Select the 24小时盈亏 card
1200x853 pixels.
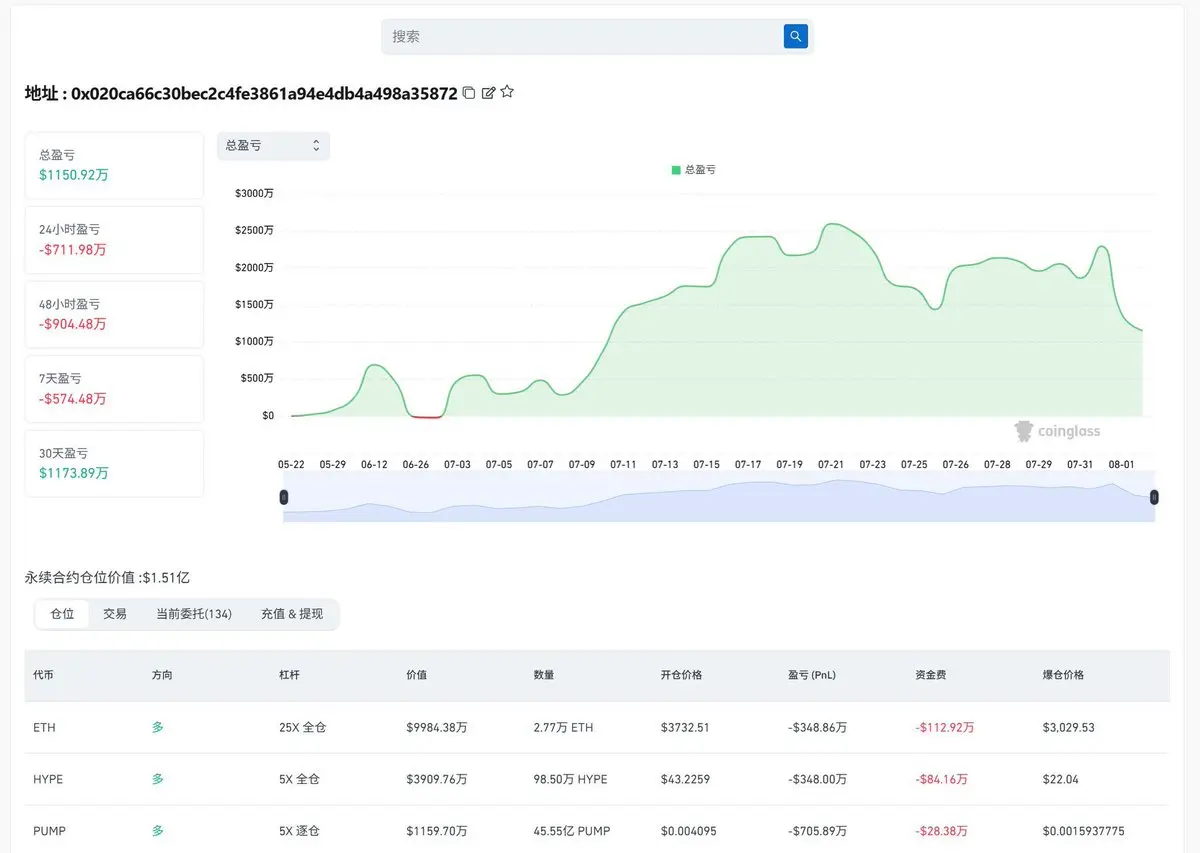click(x=114, y=240)
